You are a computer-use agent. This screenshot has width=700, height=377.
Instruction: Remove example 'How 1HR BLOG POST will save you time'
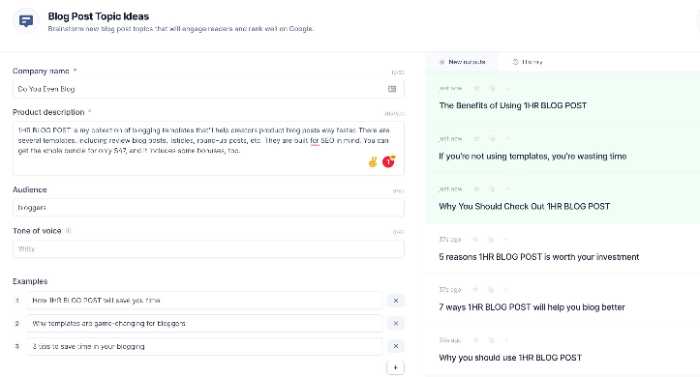[x=396, y=301]
